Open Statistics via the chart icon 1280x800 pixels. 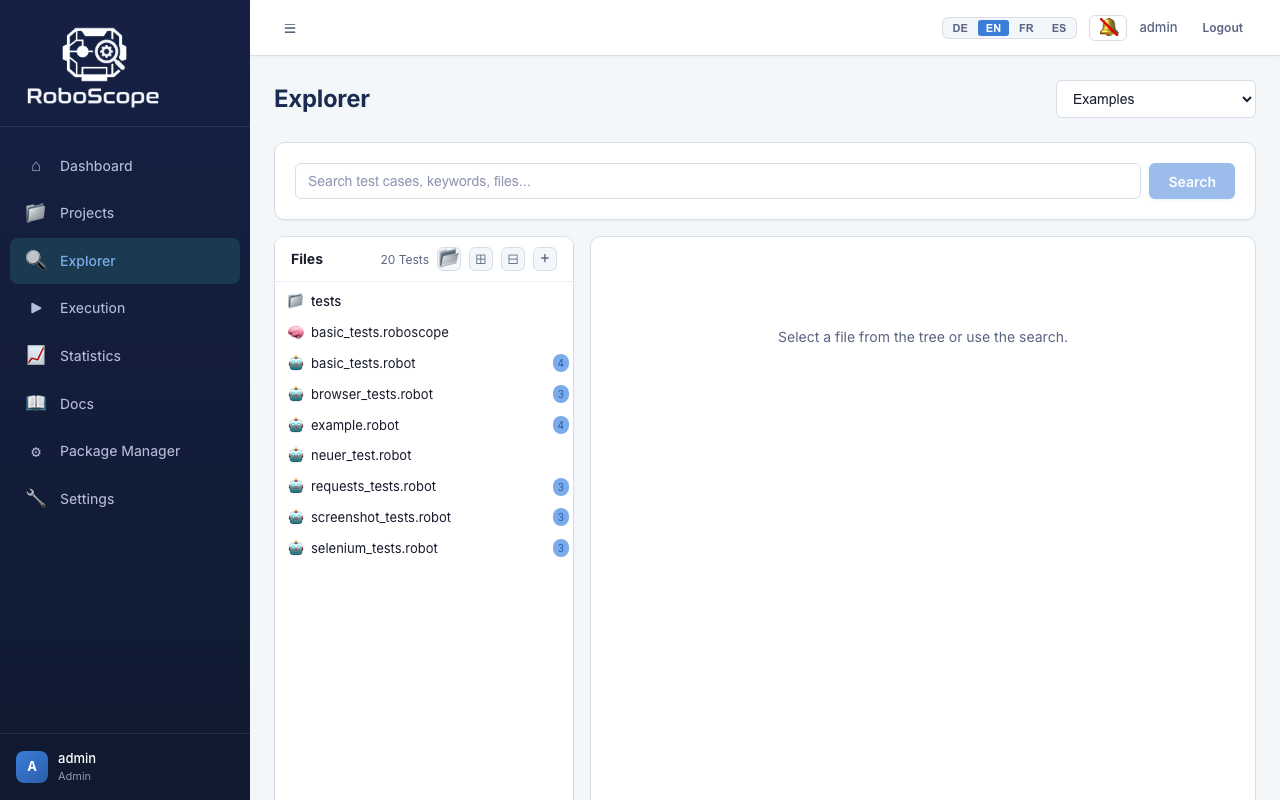click(36, 356)
